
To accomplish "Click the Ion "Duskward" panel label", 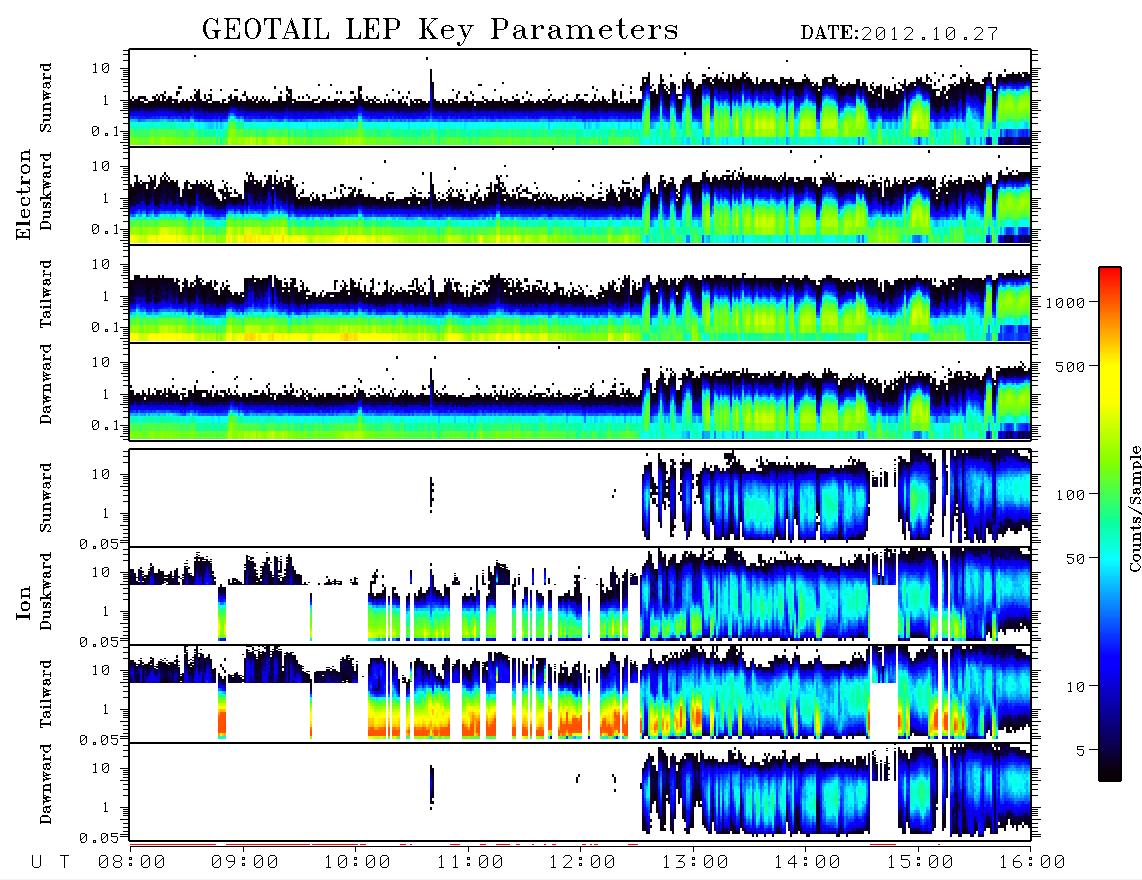I will (x=46, y=592).
